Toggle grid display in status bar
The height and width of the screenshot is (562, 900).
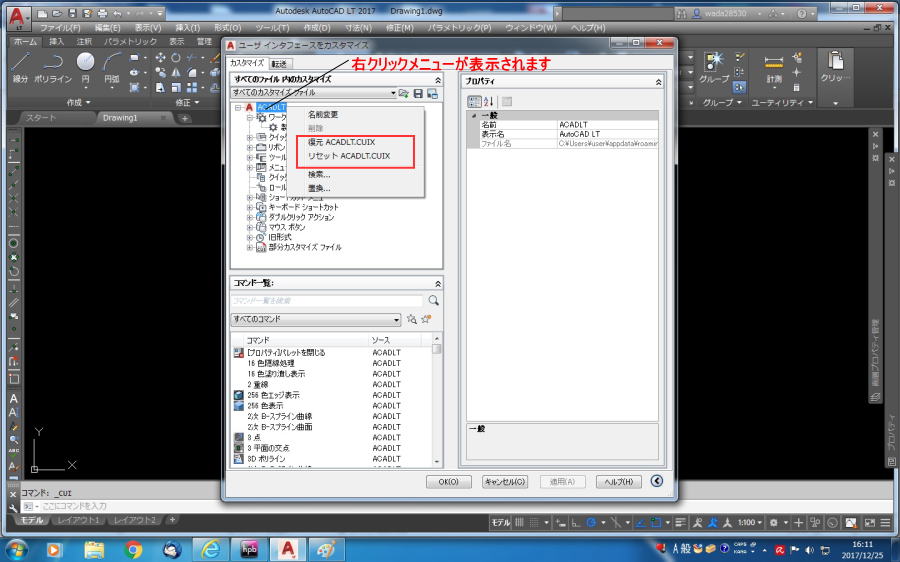pos(519,522)
